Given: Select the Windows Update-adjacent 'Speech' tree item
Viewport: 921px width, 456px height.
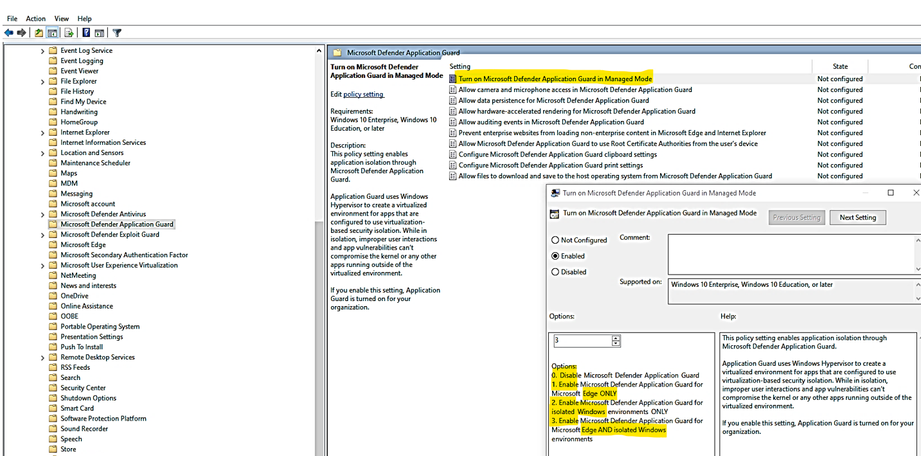Looking at the screenshot, I should [71, 439].
